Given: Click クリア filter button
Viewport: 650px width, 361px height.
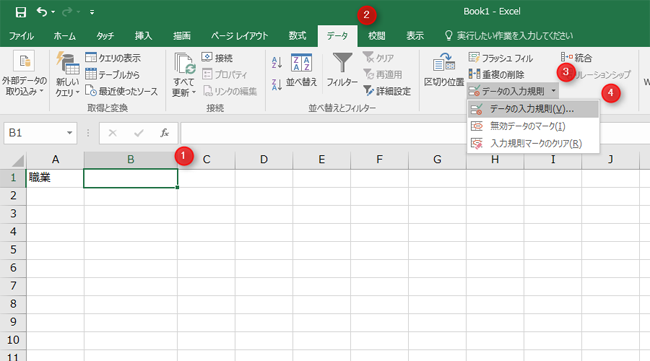Looking at the screenshot, I should (378, 58).
